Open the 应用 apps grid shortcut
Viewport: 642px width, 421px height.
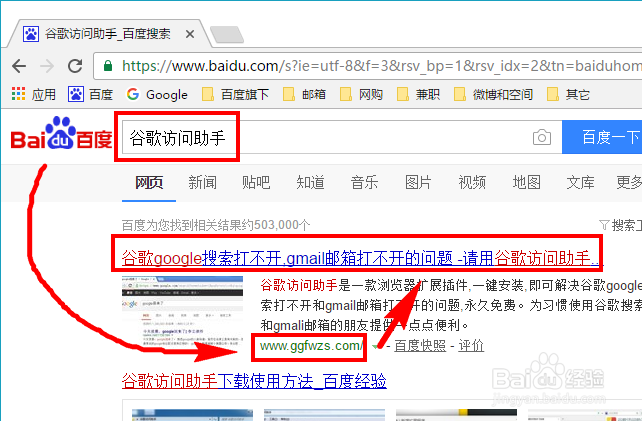pos(34,94)
